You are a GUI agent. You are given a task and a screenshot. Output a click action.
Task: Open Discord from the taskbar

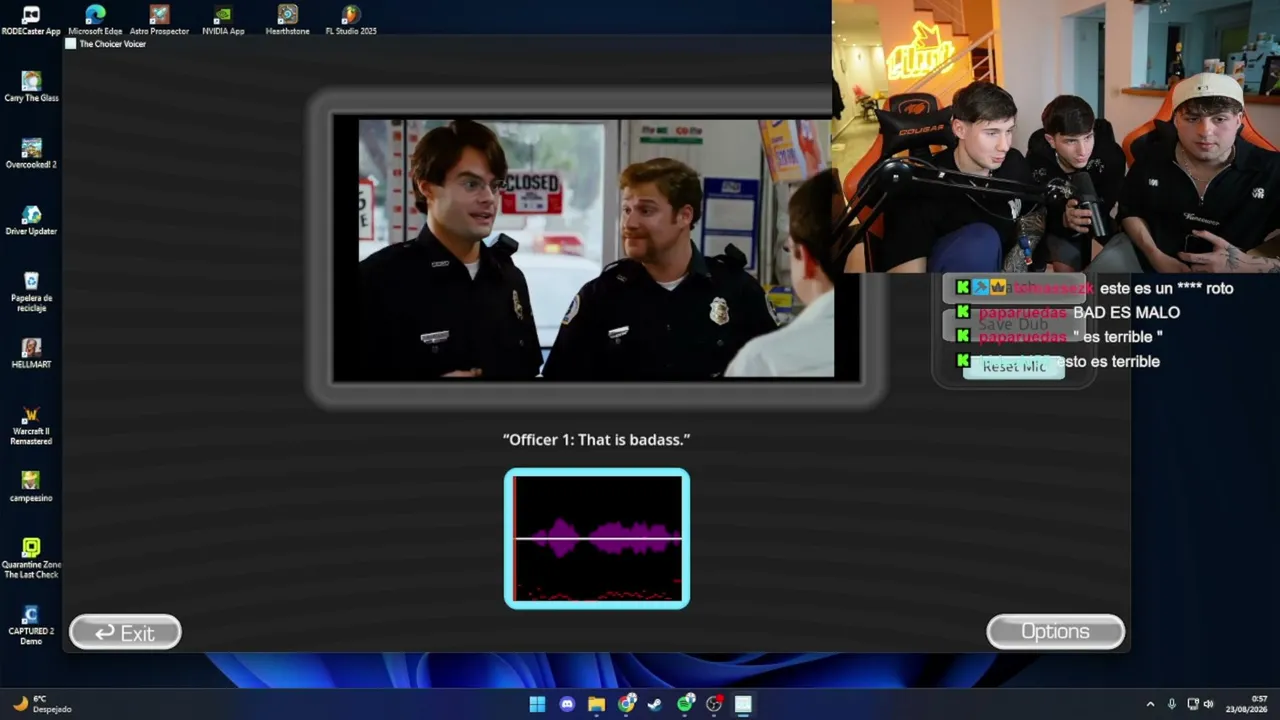tap(567, 704)
